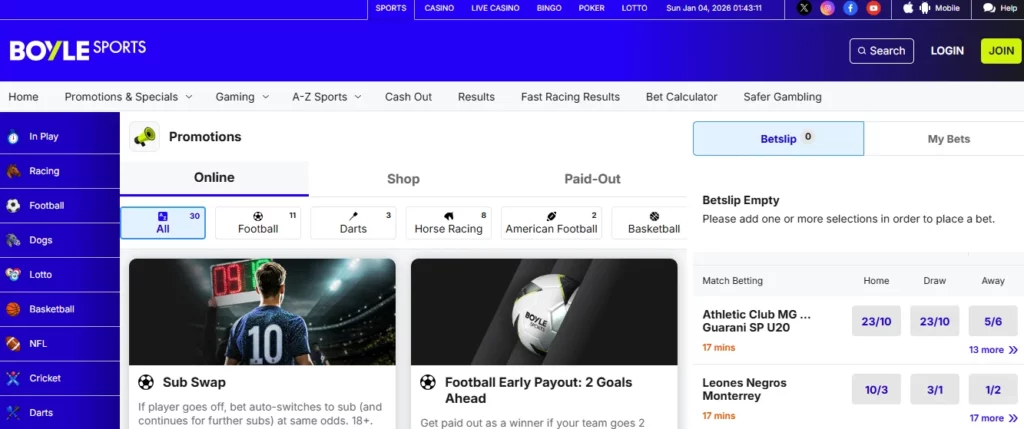Open the 13 more markets link

(x=992, y=350)
